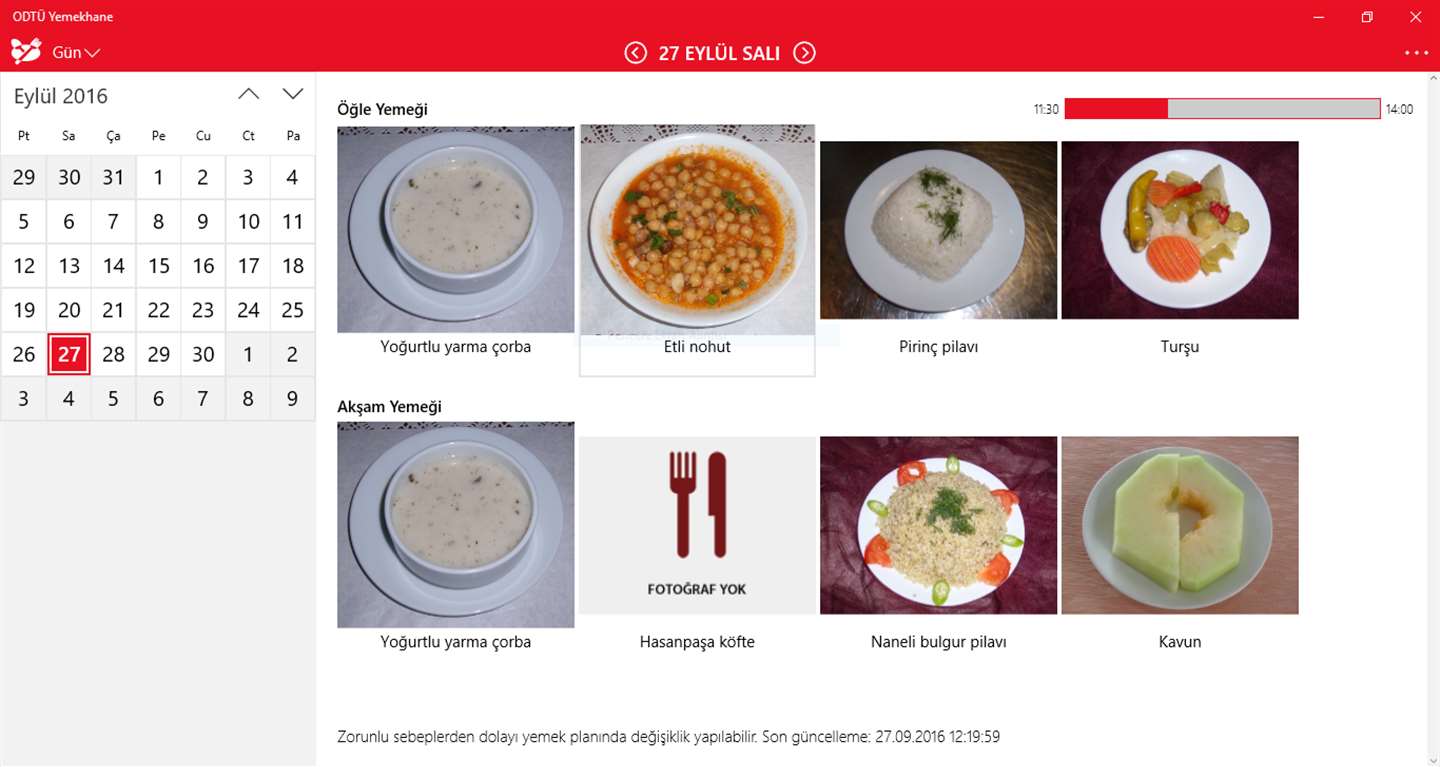Open the Eylül 2016 month header
Screen dimensions: 1440x767
(x=61, y=96)
